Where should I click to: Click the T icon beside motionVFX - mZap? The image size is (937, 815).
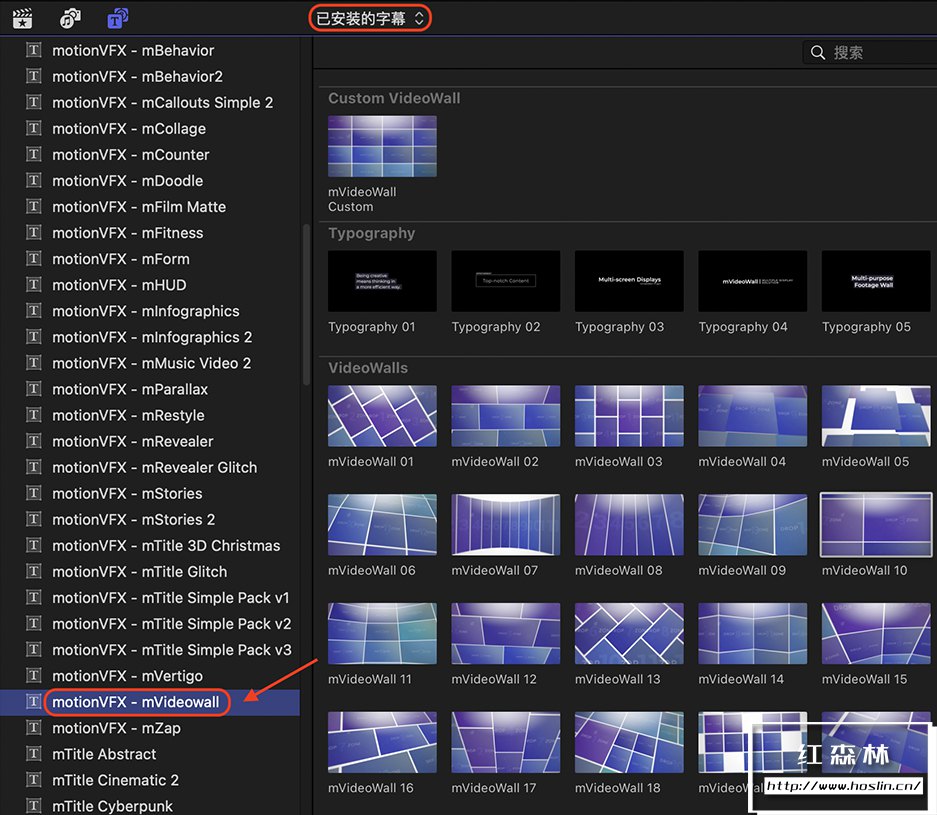click(34, 728)
